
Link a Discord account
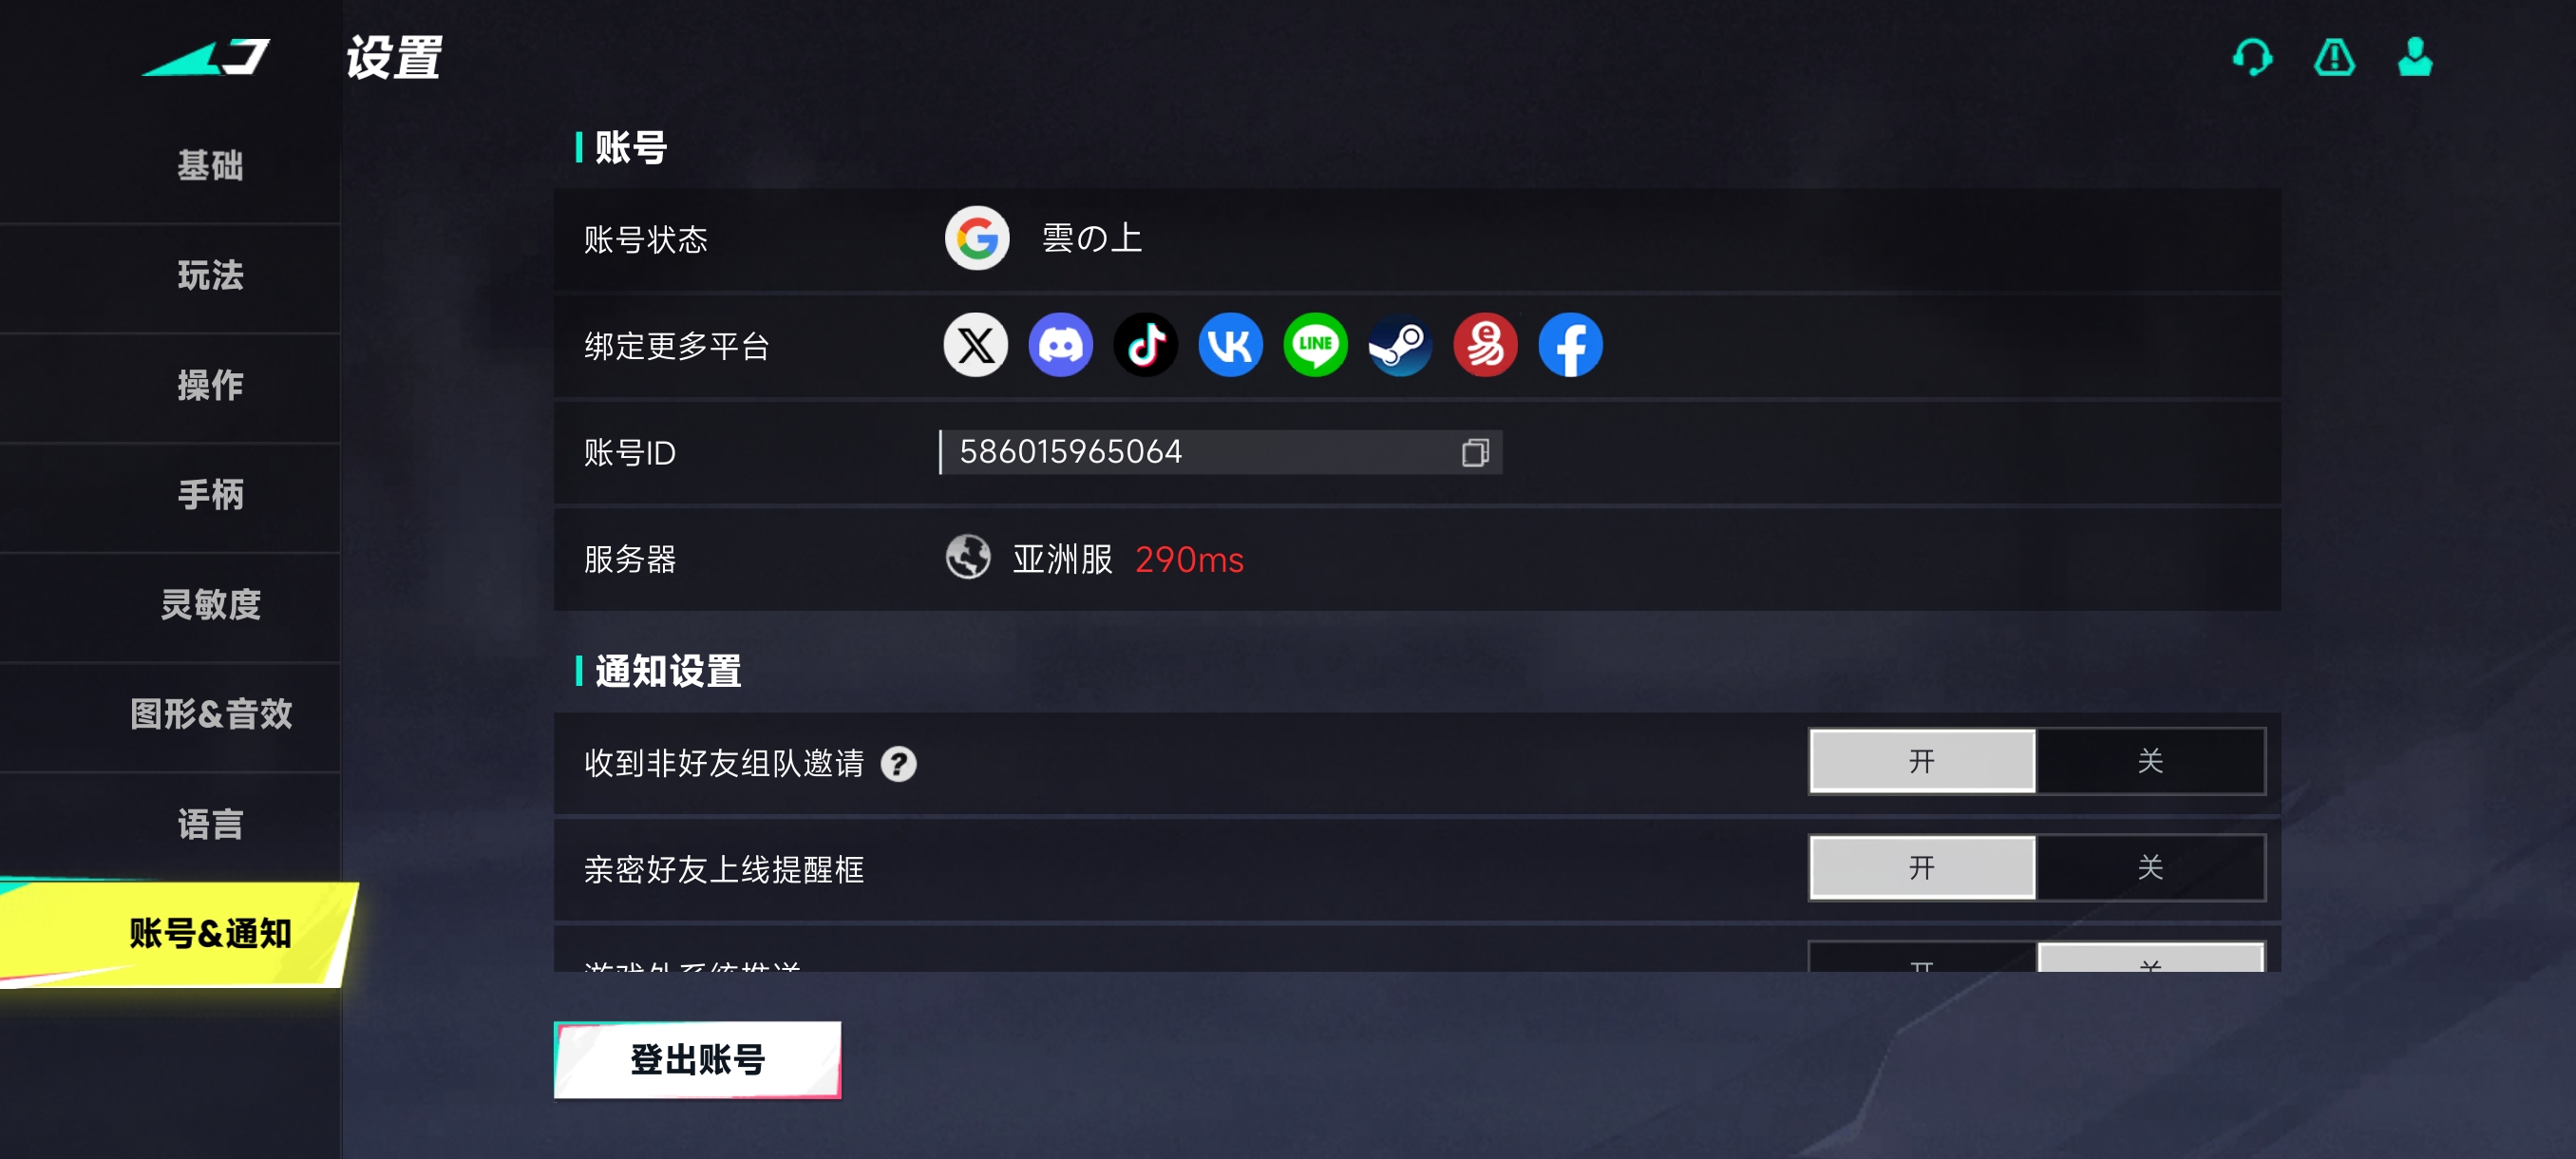1060,346
